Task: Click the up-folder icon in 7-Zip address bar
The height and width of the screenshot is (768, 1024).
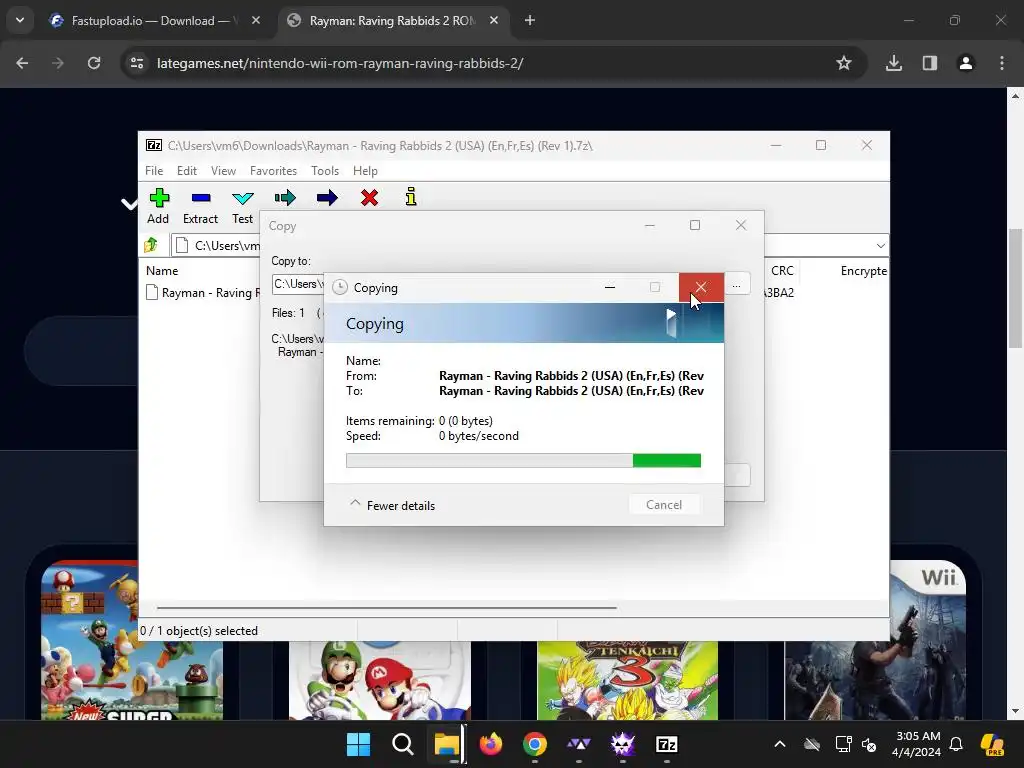Action: point(152,245)
